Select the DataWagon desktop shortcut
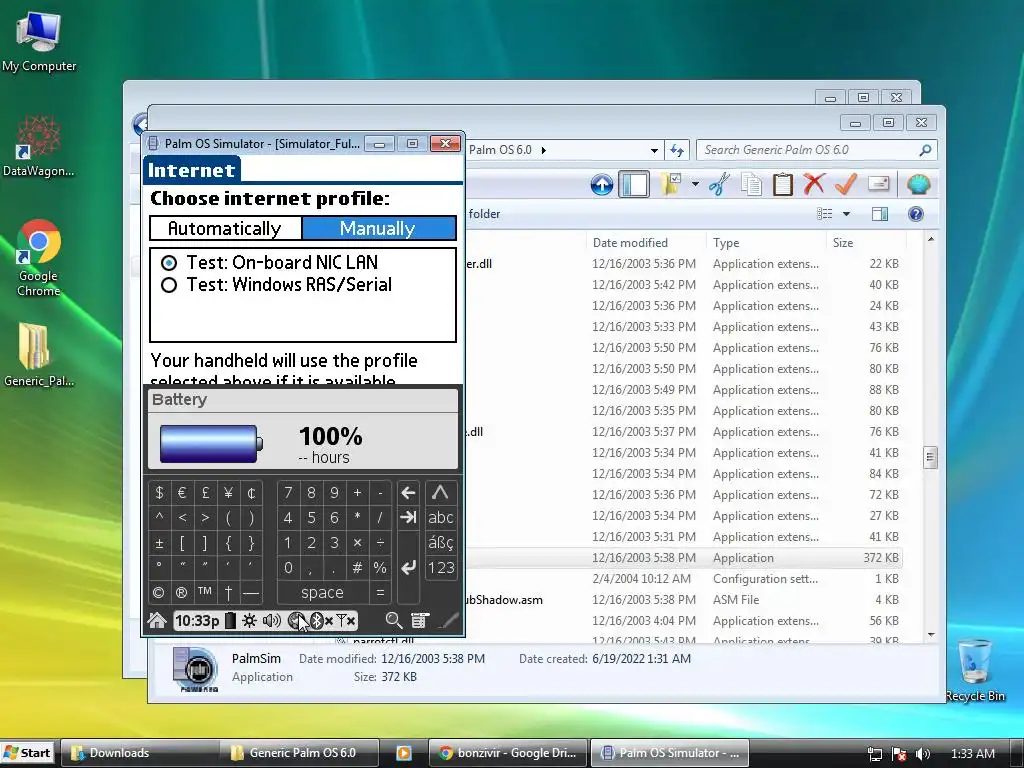Image resolution: width=1024 pixels, height=768 pixels. tap(39, 146)
